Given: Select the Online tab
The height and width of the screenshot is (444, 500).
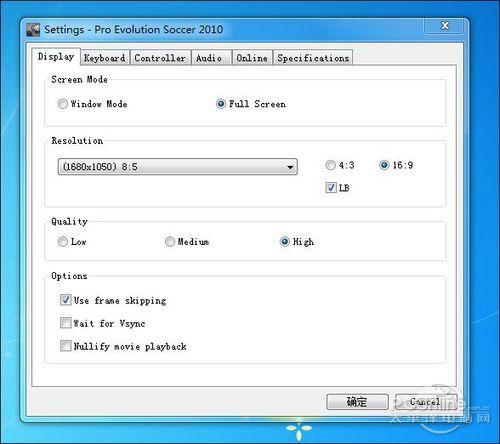Looking at the screenshot, I should (252, 58).
